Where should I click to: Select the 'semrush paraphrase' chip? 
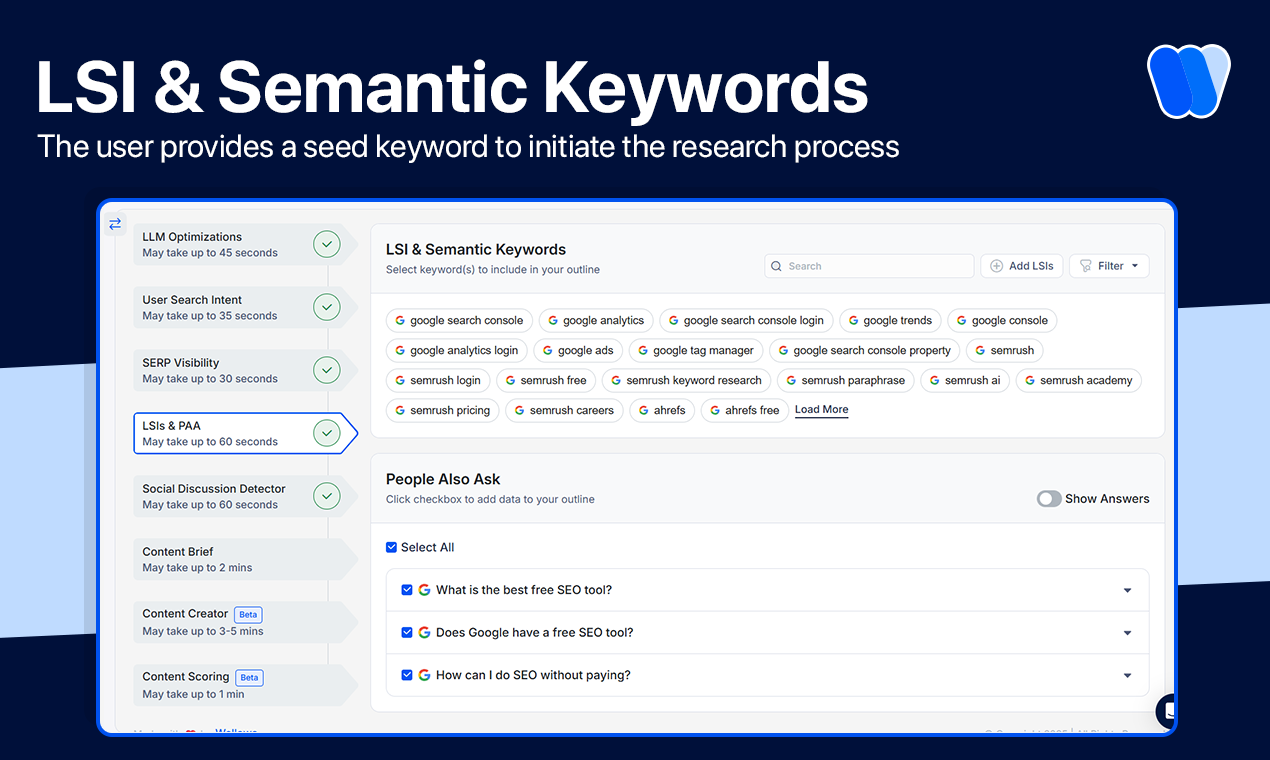pyautogui.click(x=846, y=381)
